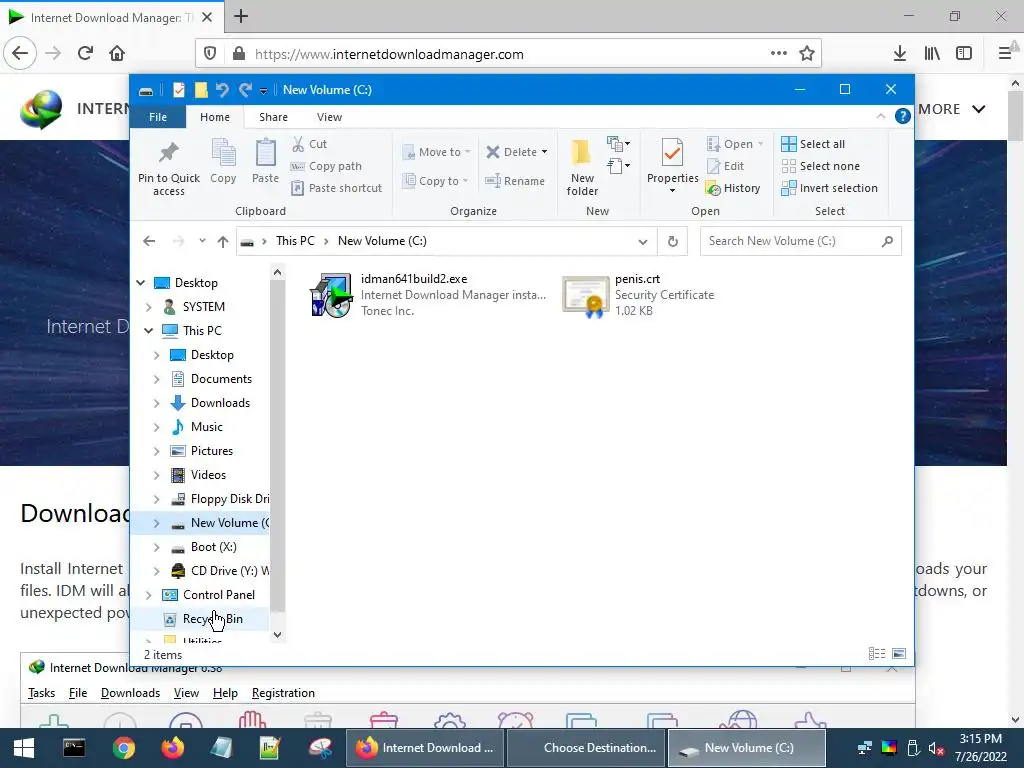1024x768 pixels.
Task: Select Pictures in the navigation pane
Action: tap(201, 451)
